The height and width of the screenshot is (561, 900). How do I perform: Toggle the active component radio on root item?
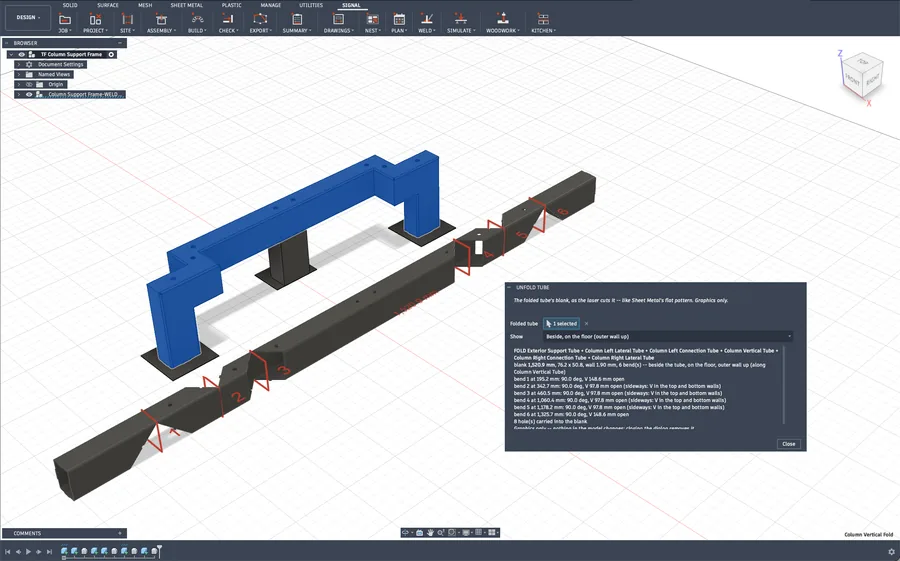111,55
